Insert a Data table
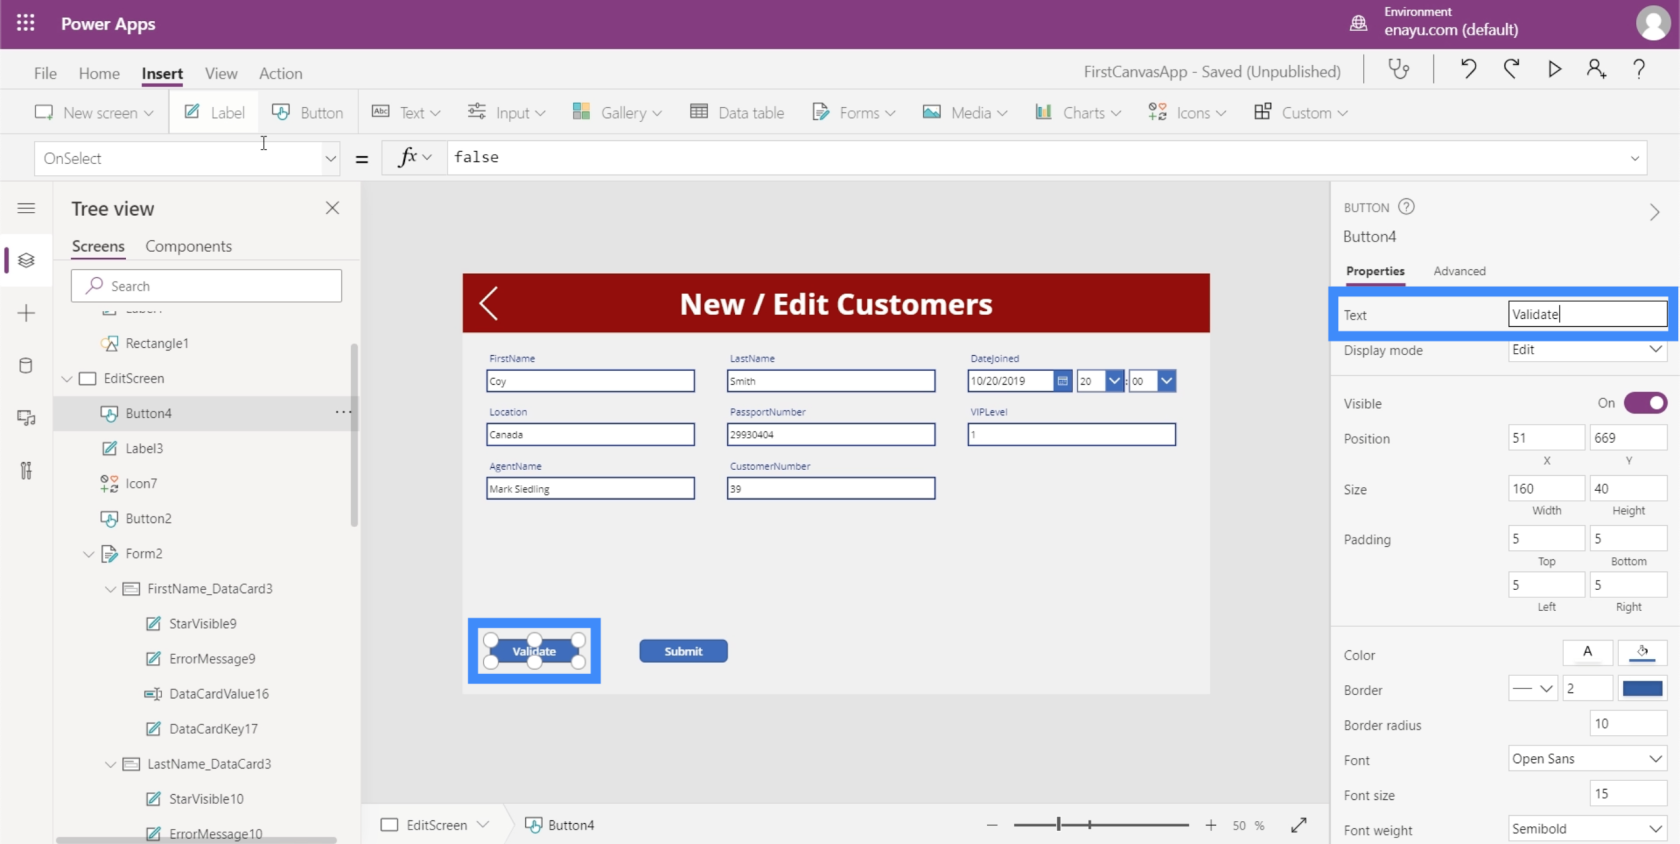 738,112
